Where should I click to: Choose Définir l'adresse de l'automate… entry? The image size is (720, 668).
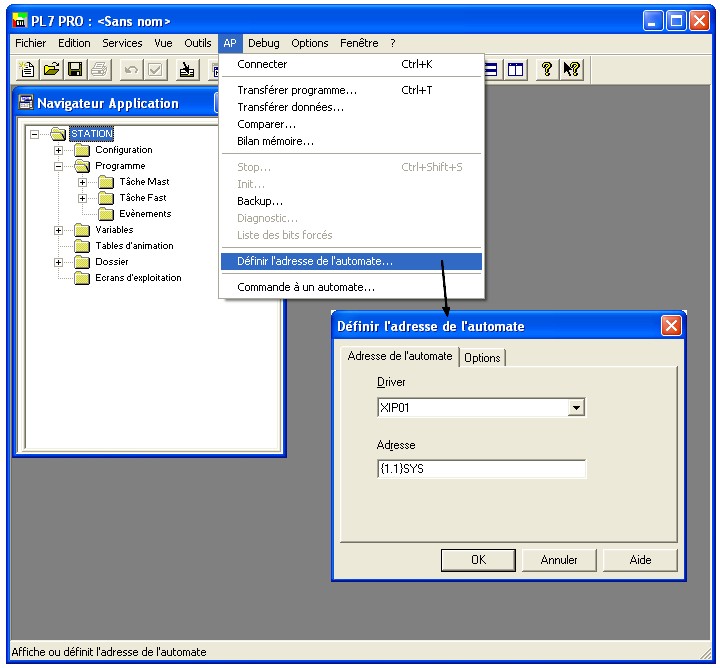[351, 261]
